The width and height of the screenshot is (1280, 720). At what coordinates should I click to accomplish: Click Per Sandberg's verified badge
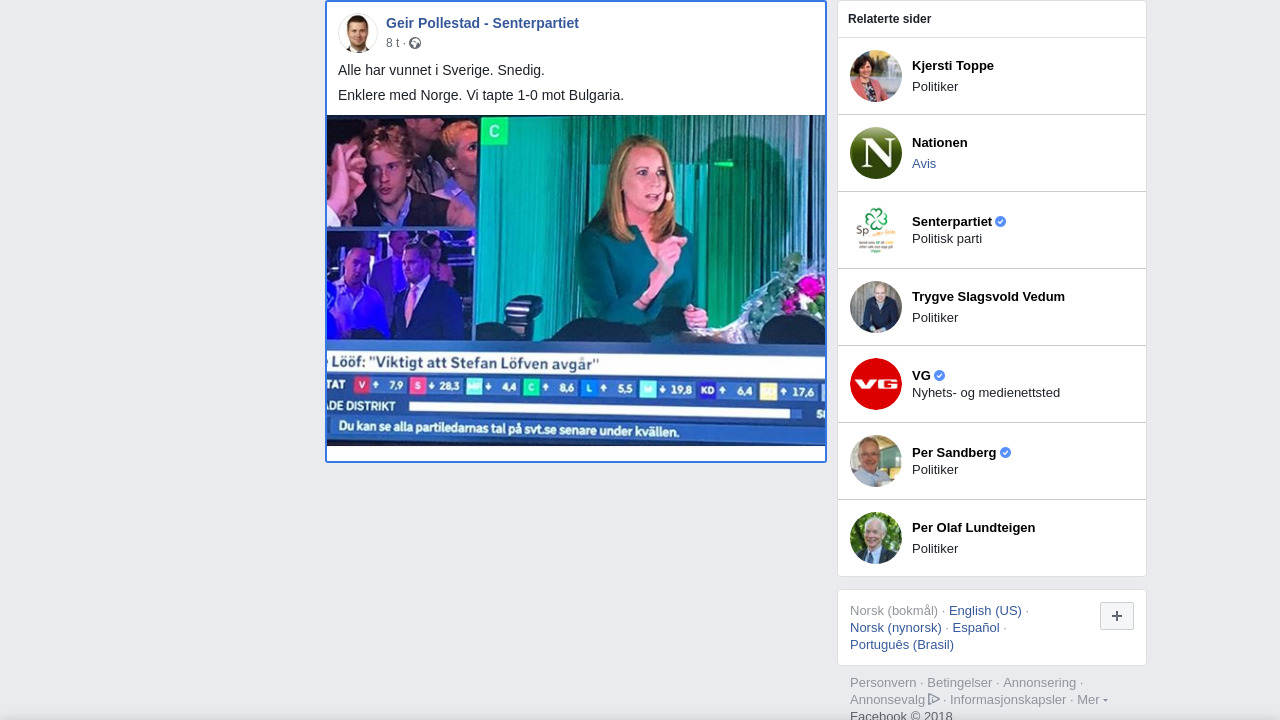(1006, 453)
